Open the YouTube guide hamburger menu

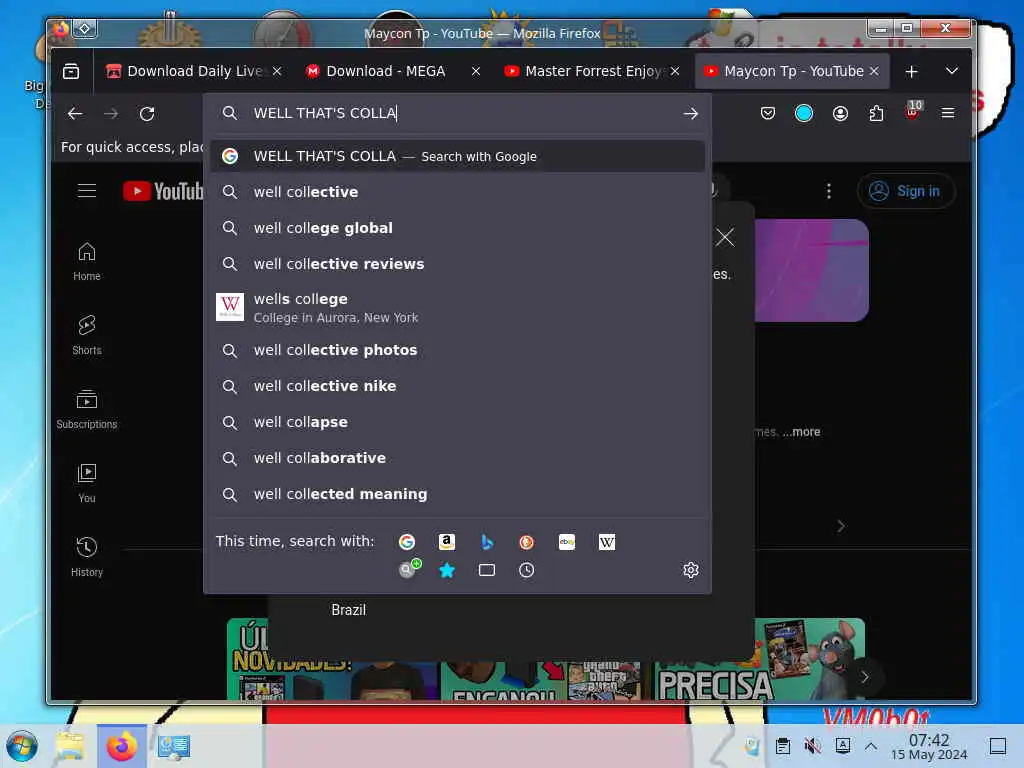coord(87,191)
